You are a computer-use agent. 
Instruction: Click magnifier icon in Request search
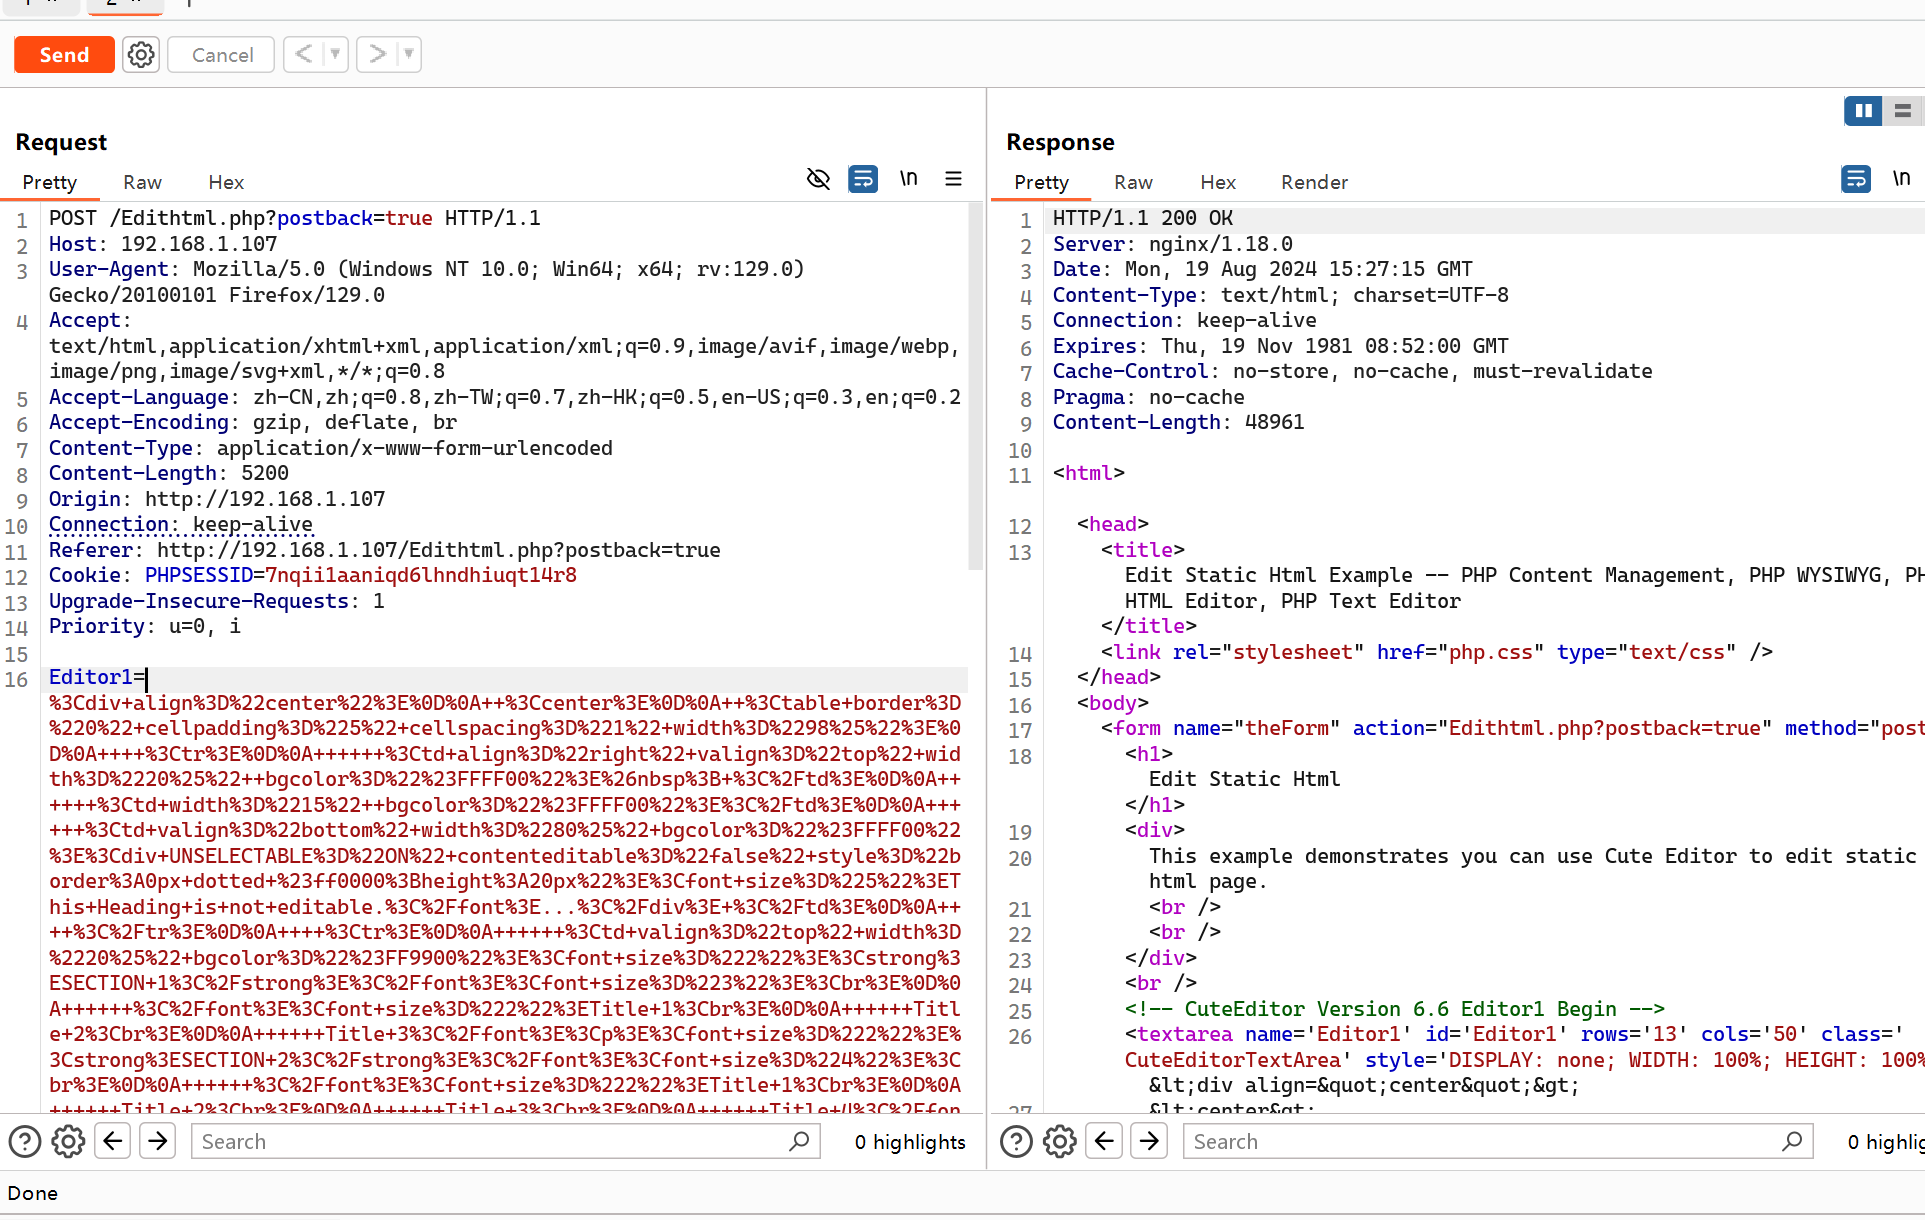799,1141
